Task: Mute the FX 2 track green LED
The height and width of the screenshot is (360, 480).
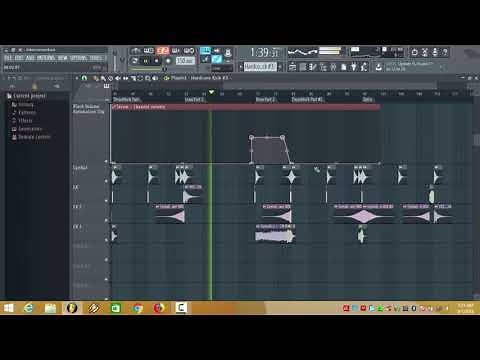Action: click(x=106, y=220)
